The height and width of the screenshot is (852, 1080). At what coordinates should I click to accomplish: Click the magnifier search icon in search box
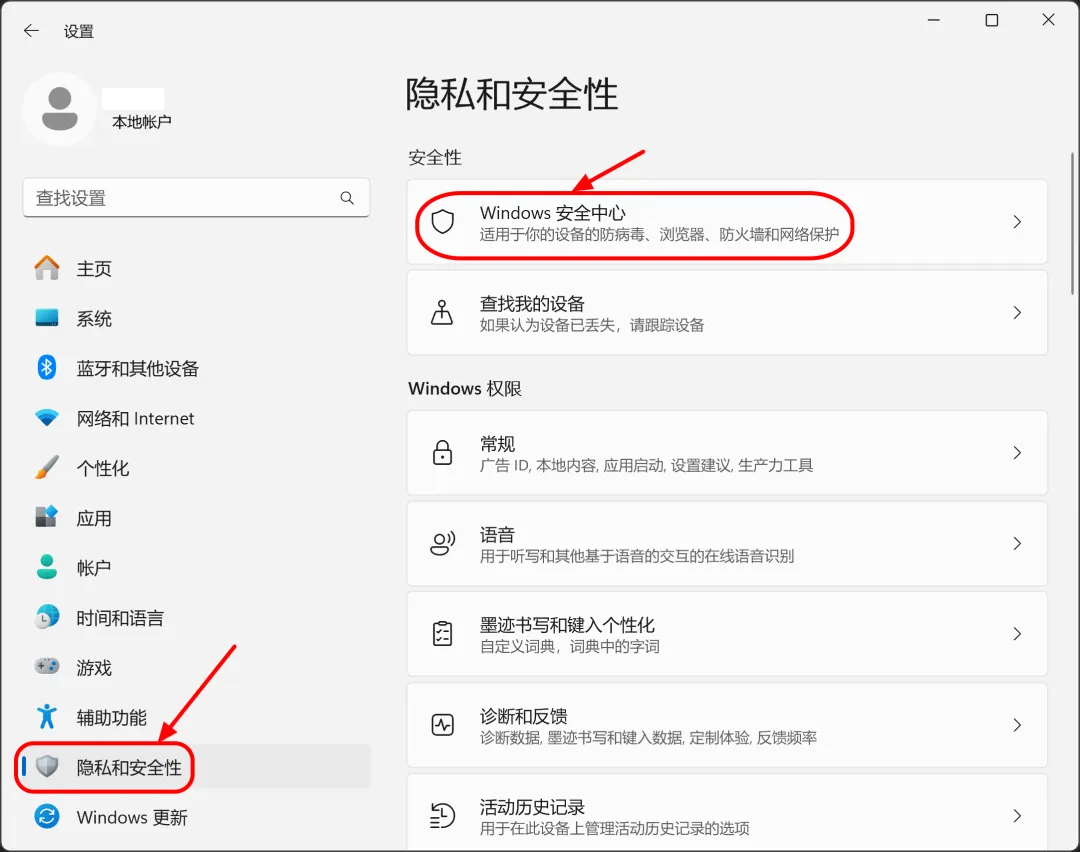(347, 198)
